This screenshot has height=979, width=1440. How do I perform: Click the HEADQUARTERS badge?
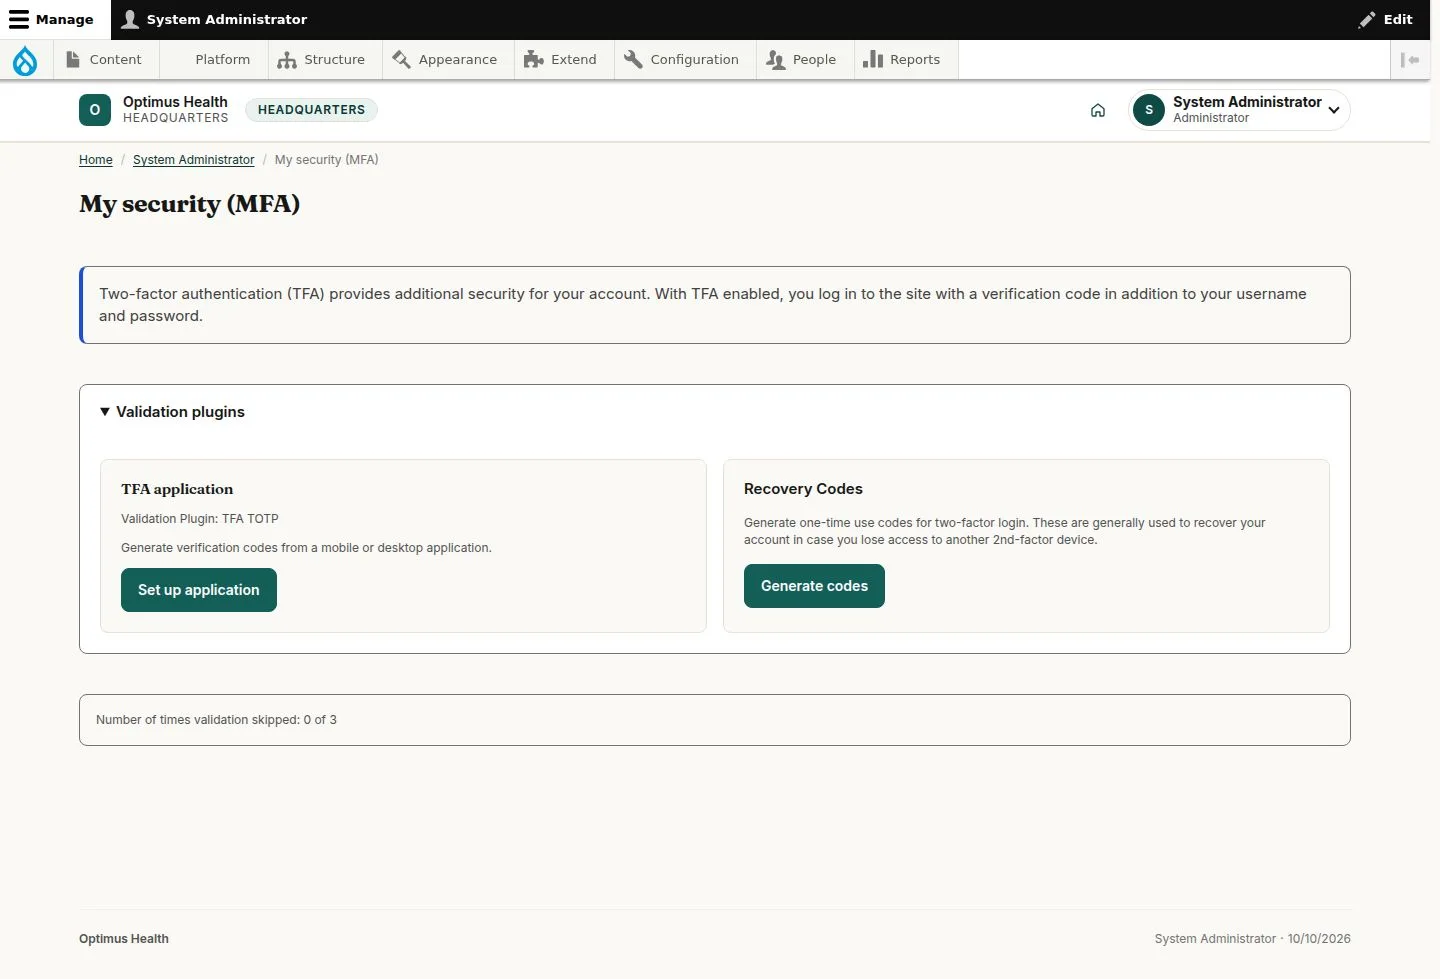coord(311,110)
